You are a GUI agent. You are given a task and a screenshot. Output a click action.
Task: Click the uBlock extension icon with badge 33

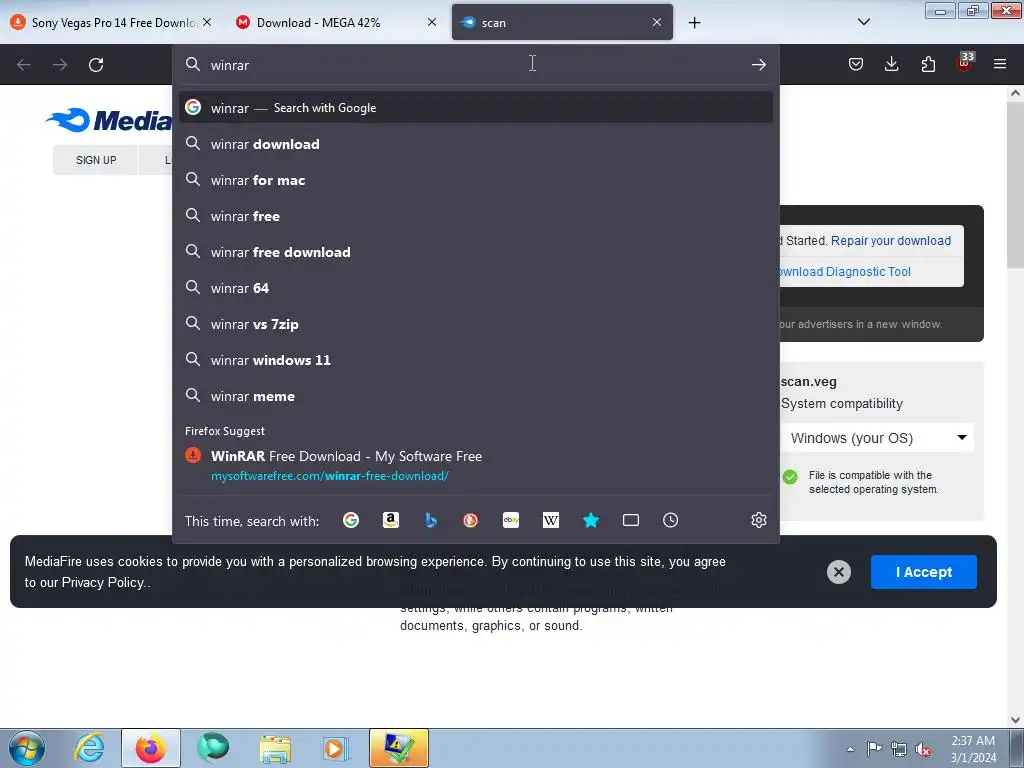tap(965, 63)
